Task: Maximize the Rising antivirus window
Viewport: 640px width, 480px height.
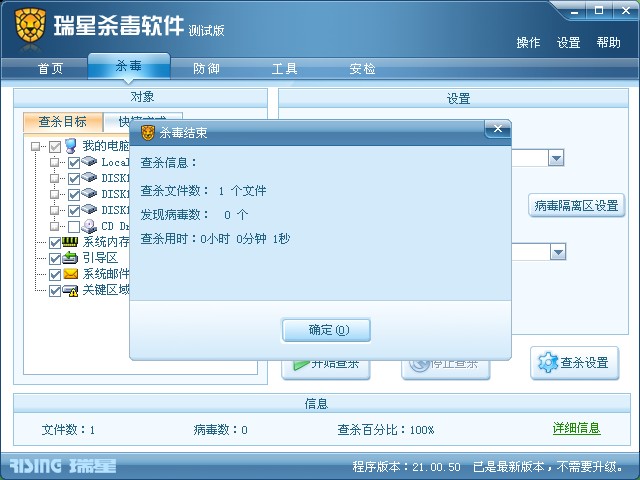Action: coord(599,11)
